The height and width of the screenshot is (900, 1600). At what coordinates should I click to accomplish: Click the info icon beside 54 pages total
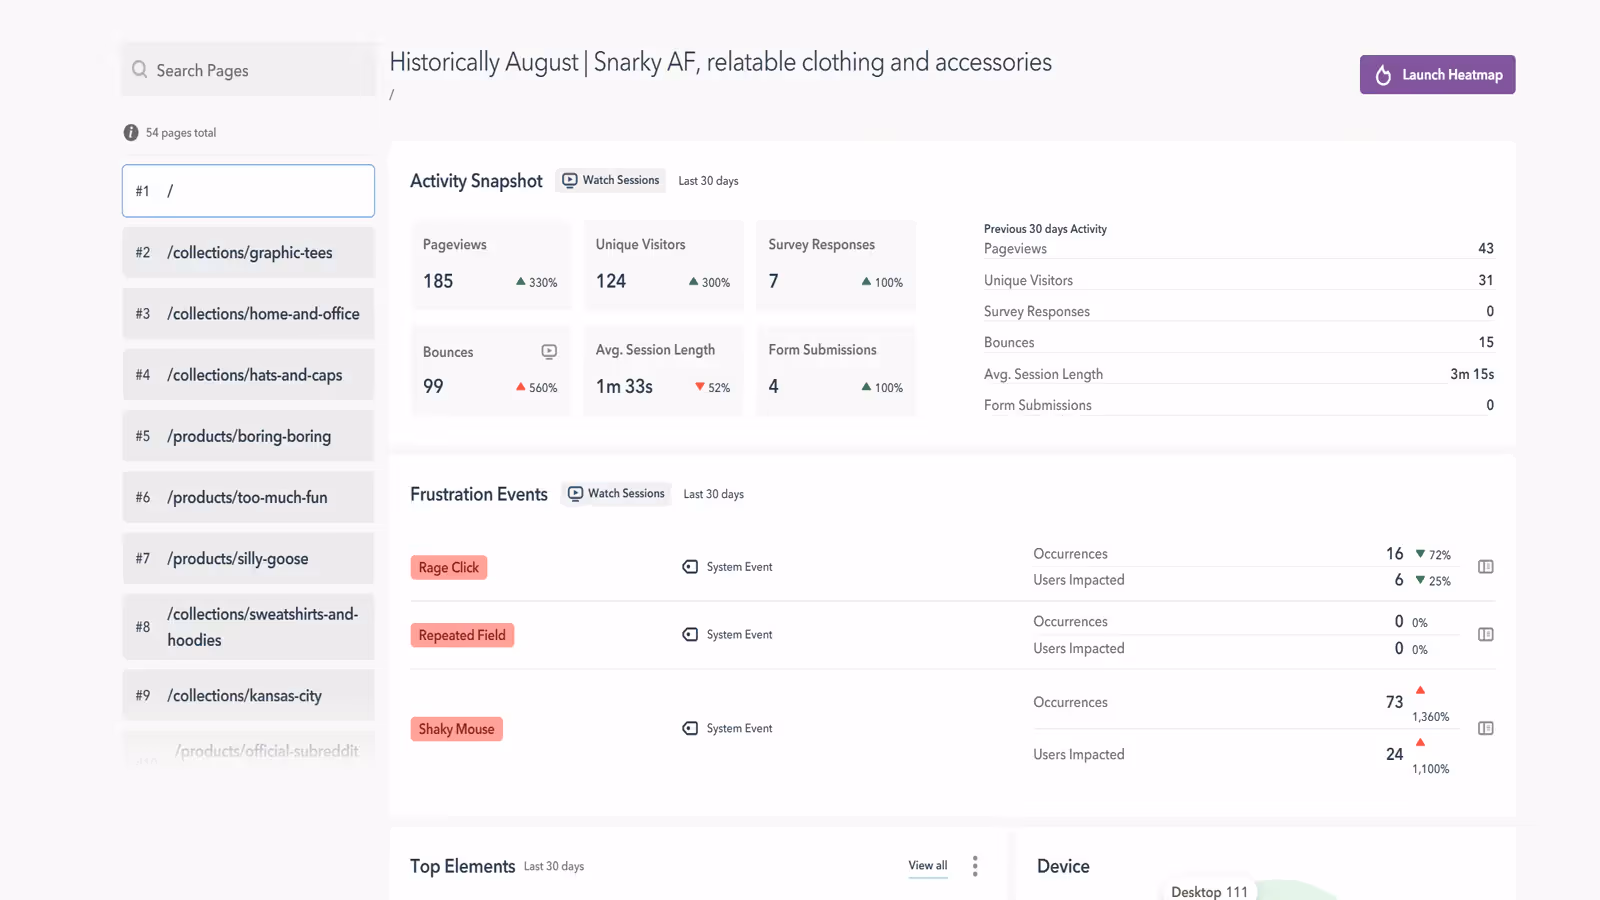(131, 133)
